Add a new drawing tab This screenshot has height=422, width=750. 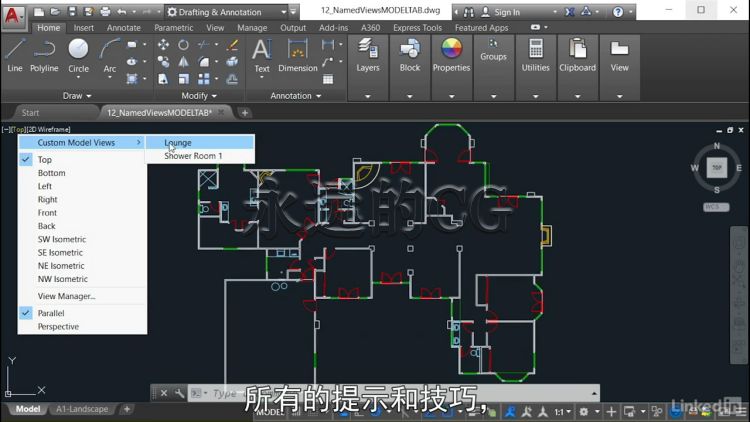[245, 113]
